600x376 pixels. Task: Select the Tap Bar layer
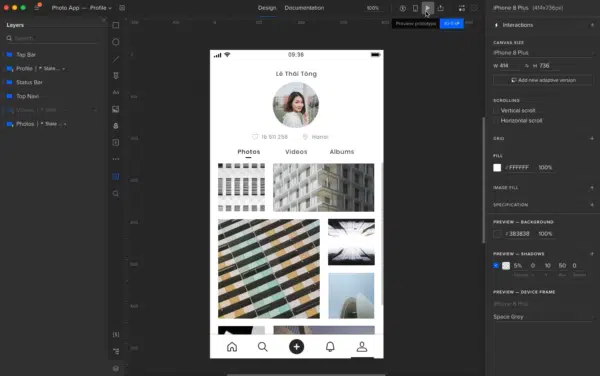[x=26, y=55]
